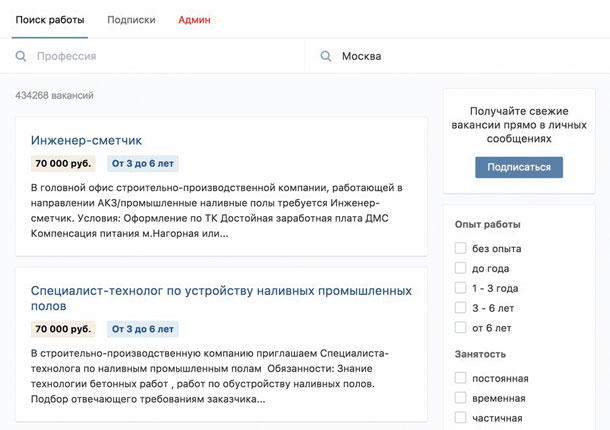This screenshot has height=430, width=610.
Task: Tick the 1 - 3 года checkbox
Action: coord(460,288)
